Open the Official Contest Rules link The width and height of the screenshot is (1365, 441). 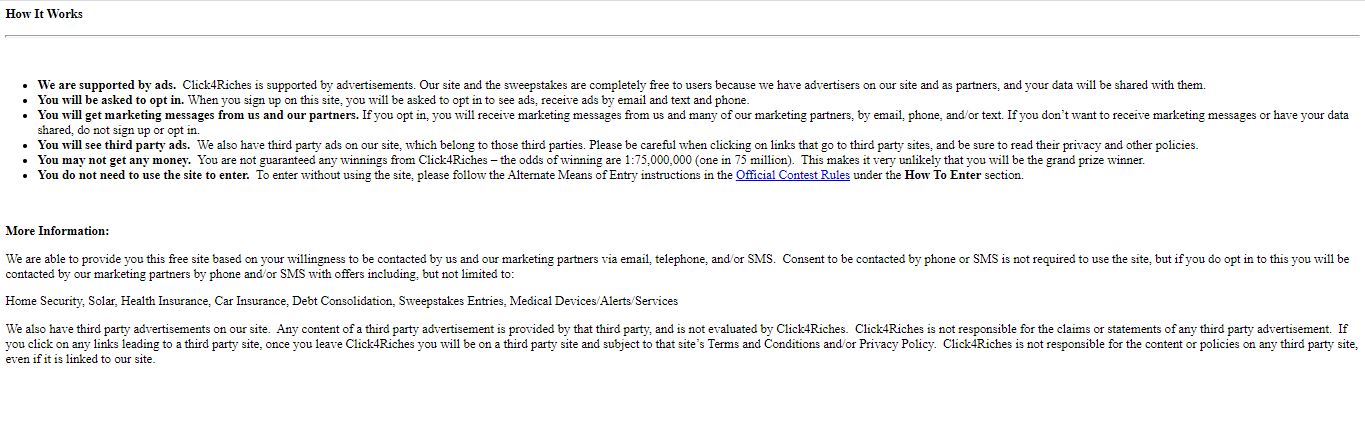(792, 175)
